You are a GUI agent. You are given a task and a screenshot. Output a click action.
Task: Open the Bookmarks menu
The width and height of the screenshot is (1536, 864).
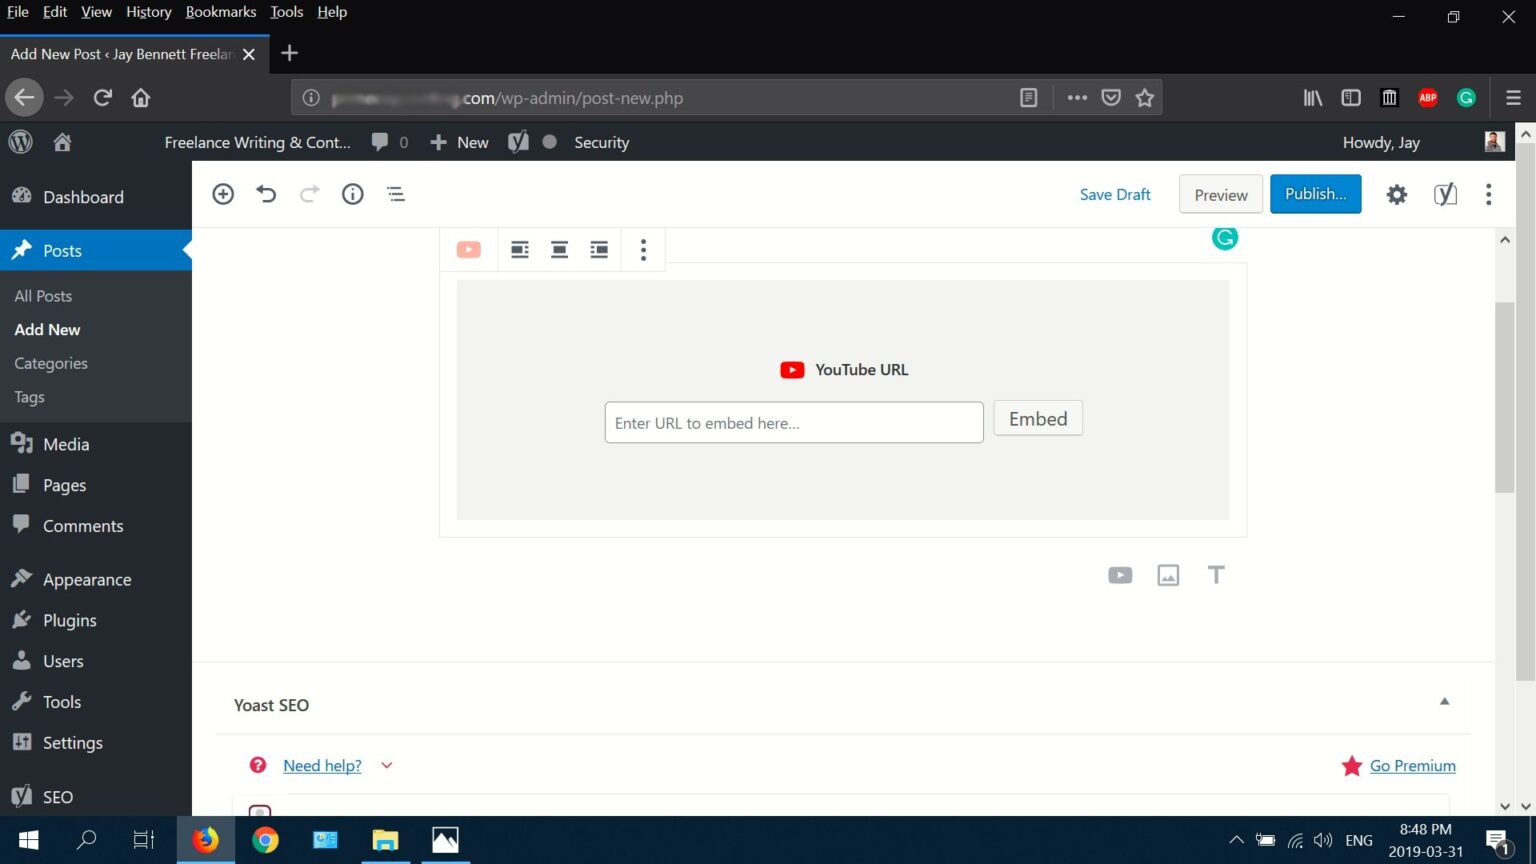coord(221,12)
